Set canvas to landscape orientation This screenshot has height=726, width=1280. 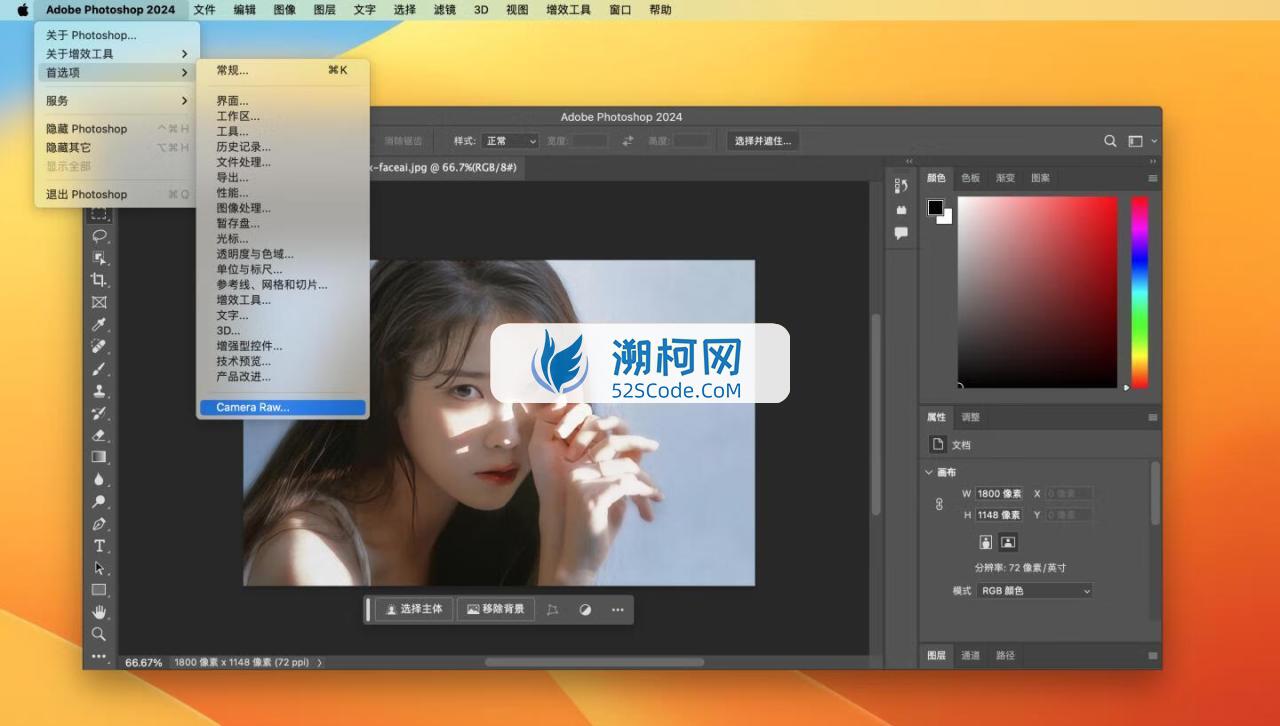pyautogui.click(x=1008, y=542)
